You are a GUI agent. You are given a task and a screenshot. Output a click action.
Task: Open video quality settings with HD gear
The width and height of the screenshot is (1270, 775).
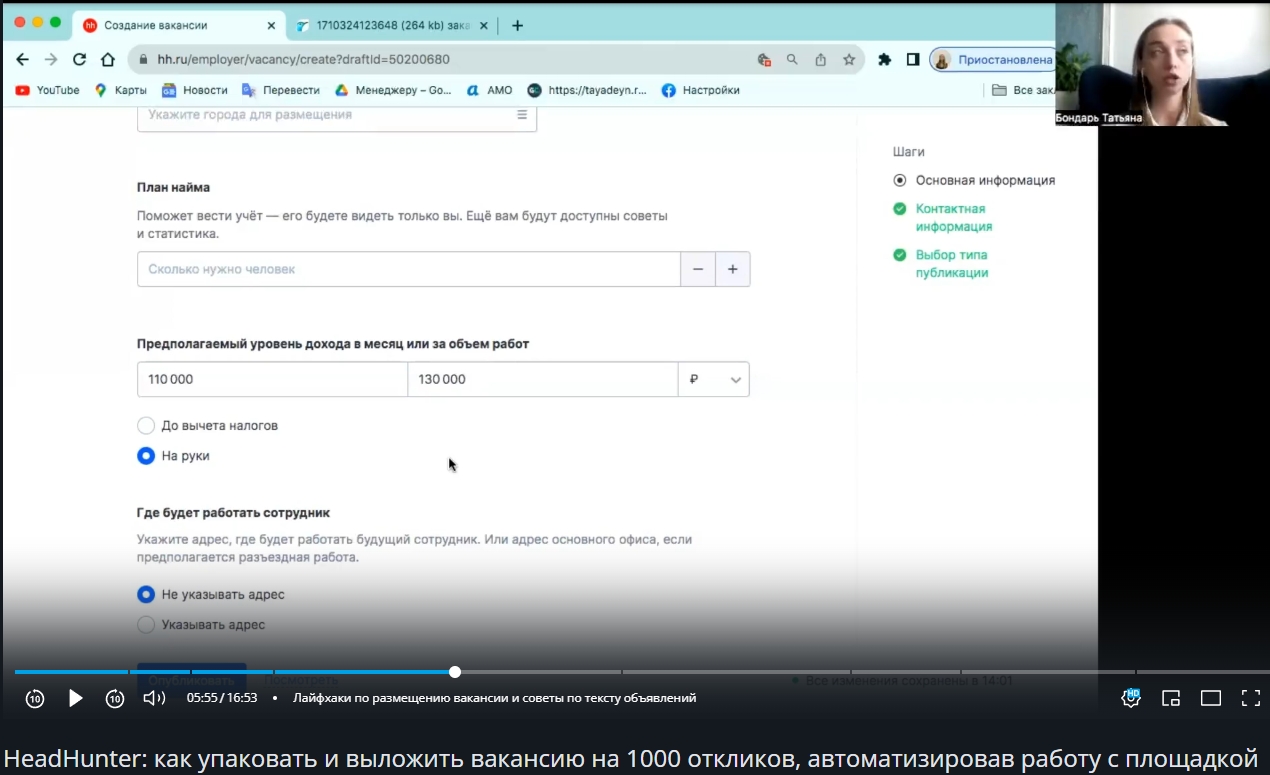point(1131,698)
